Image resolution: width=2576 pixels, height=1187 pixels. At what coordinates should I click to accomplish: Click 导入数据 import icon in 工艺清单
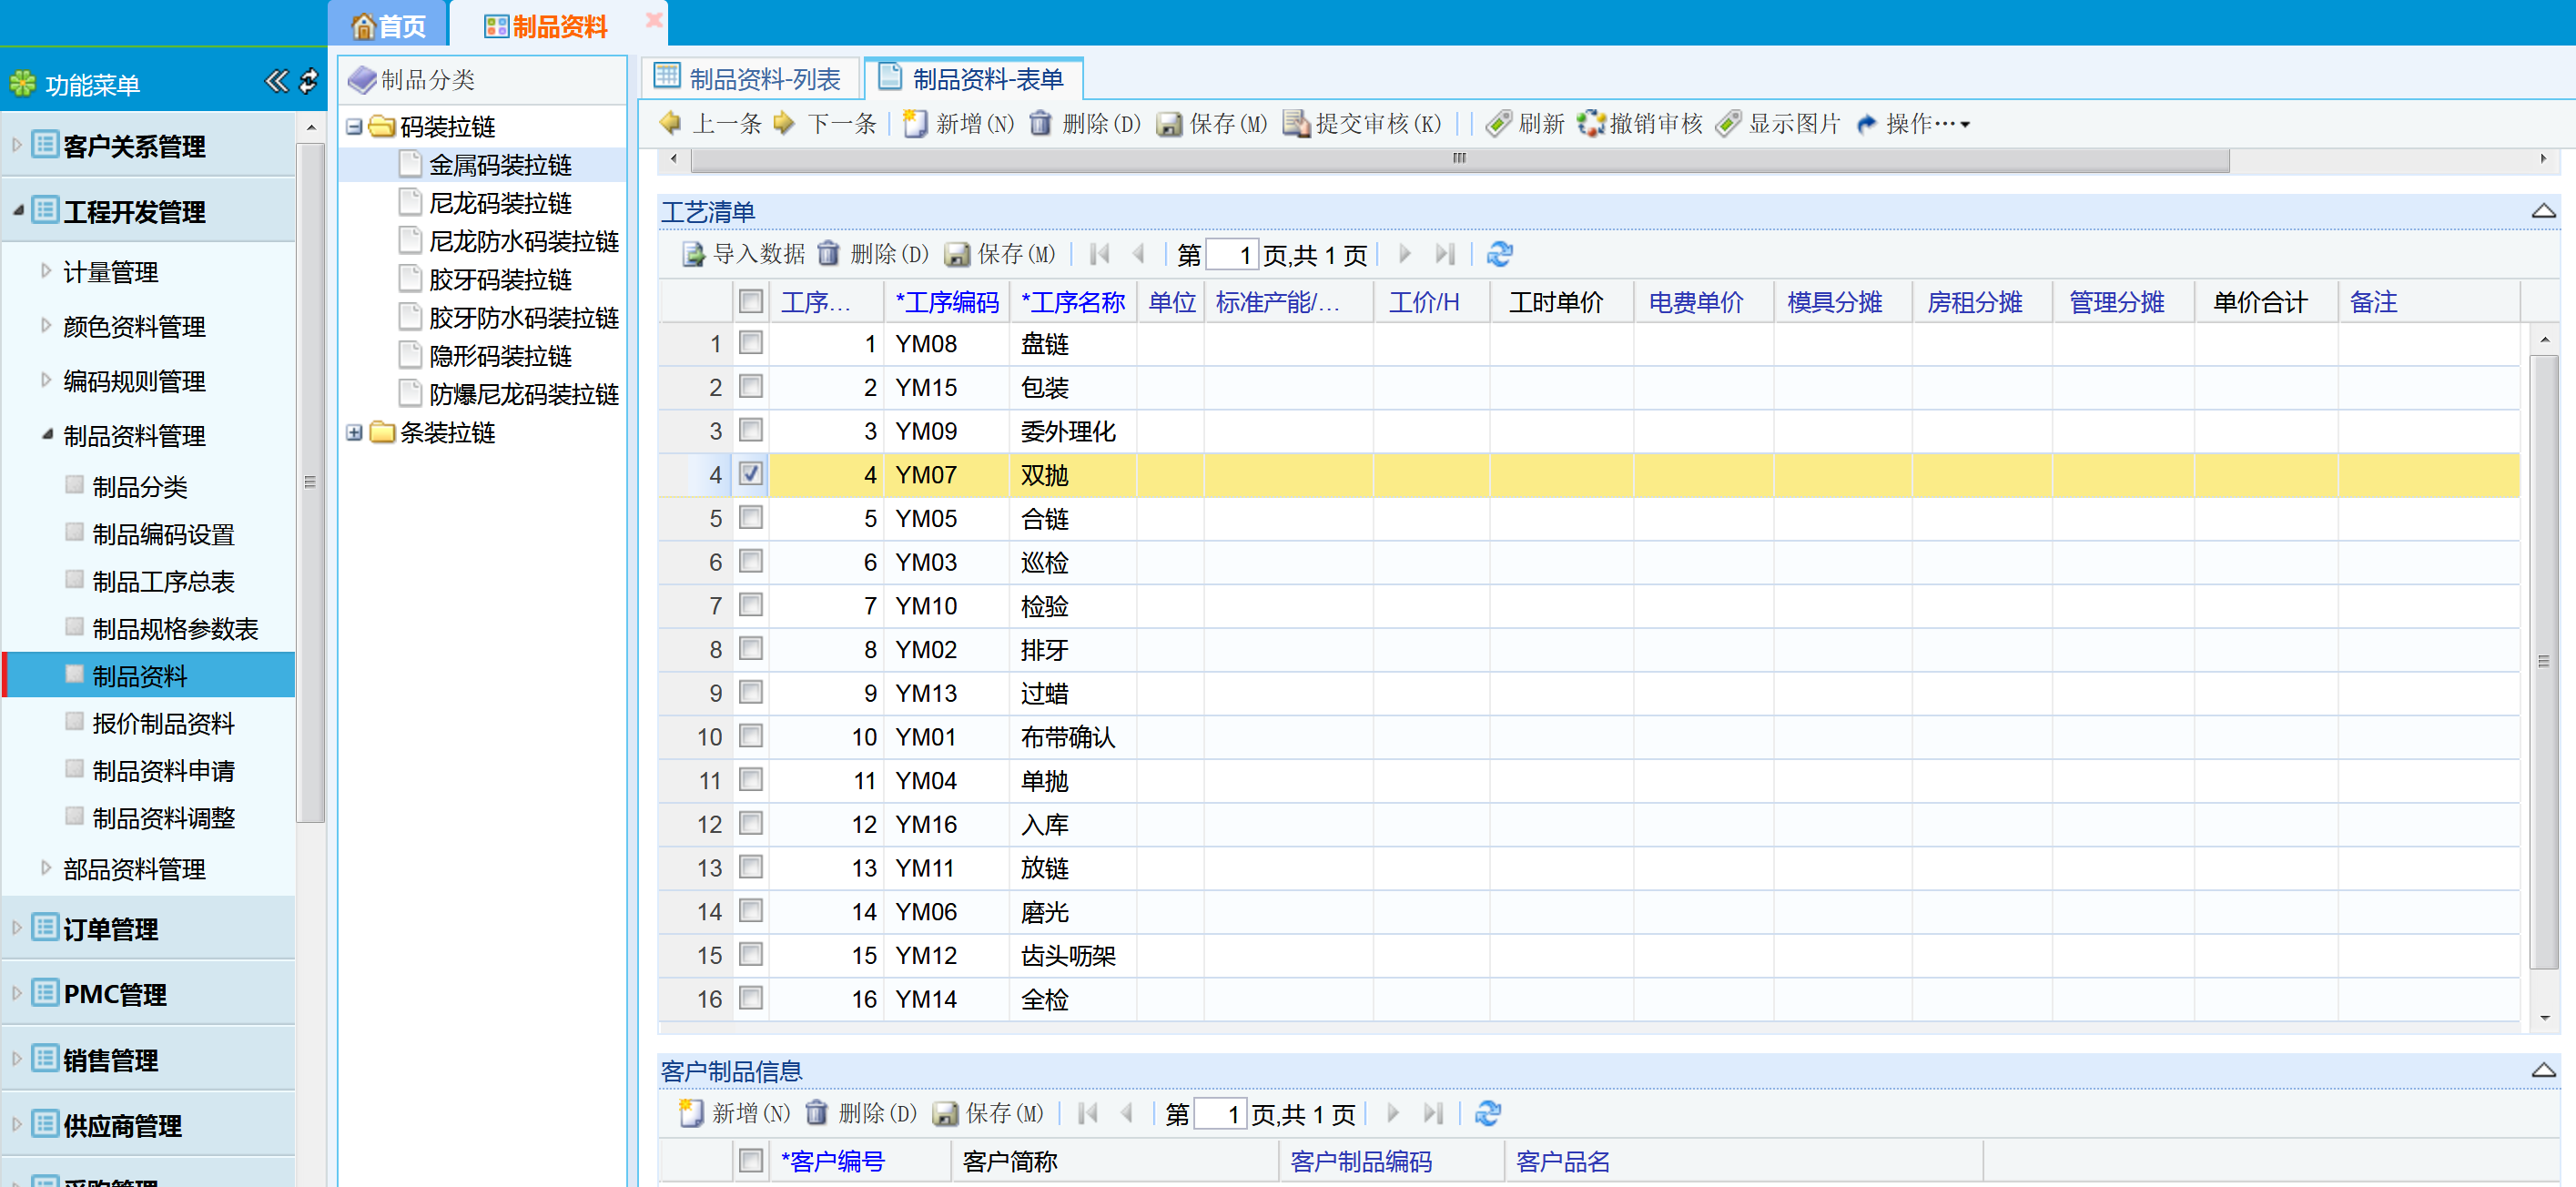(693, 254)
